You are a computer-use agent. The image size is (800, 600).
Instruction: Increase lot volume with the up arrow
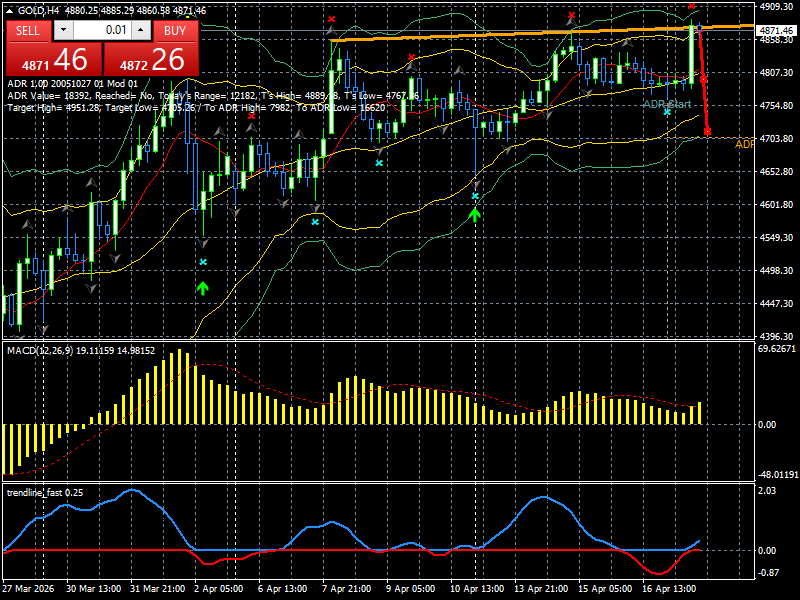click(x=141, y=30)
